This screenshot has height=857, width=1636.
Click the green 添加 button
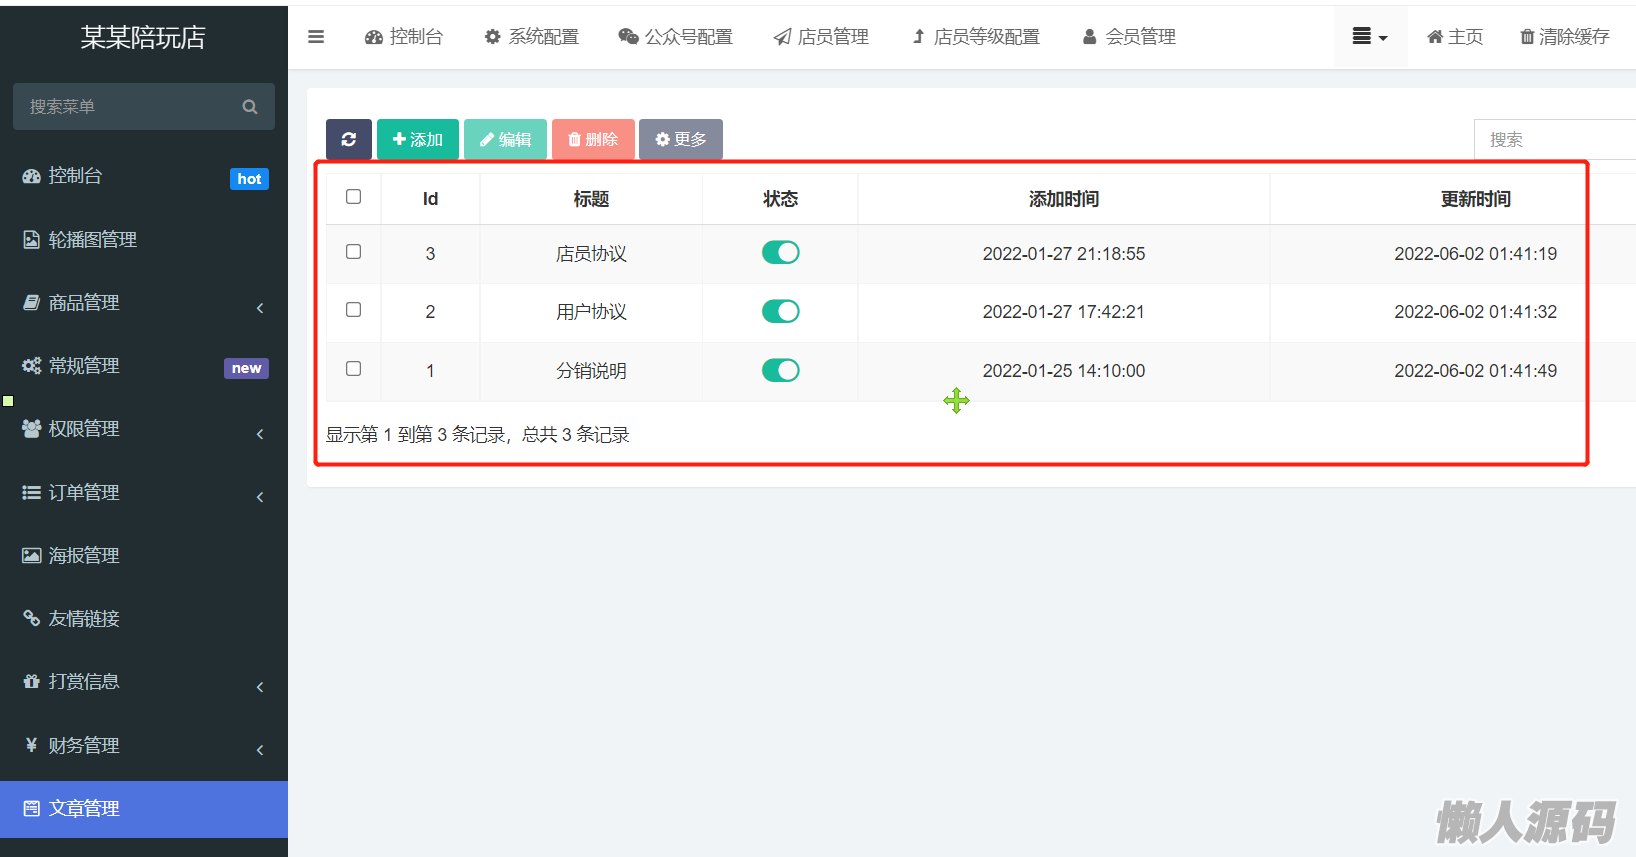coord(417,139)
